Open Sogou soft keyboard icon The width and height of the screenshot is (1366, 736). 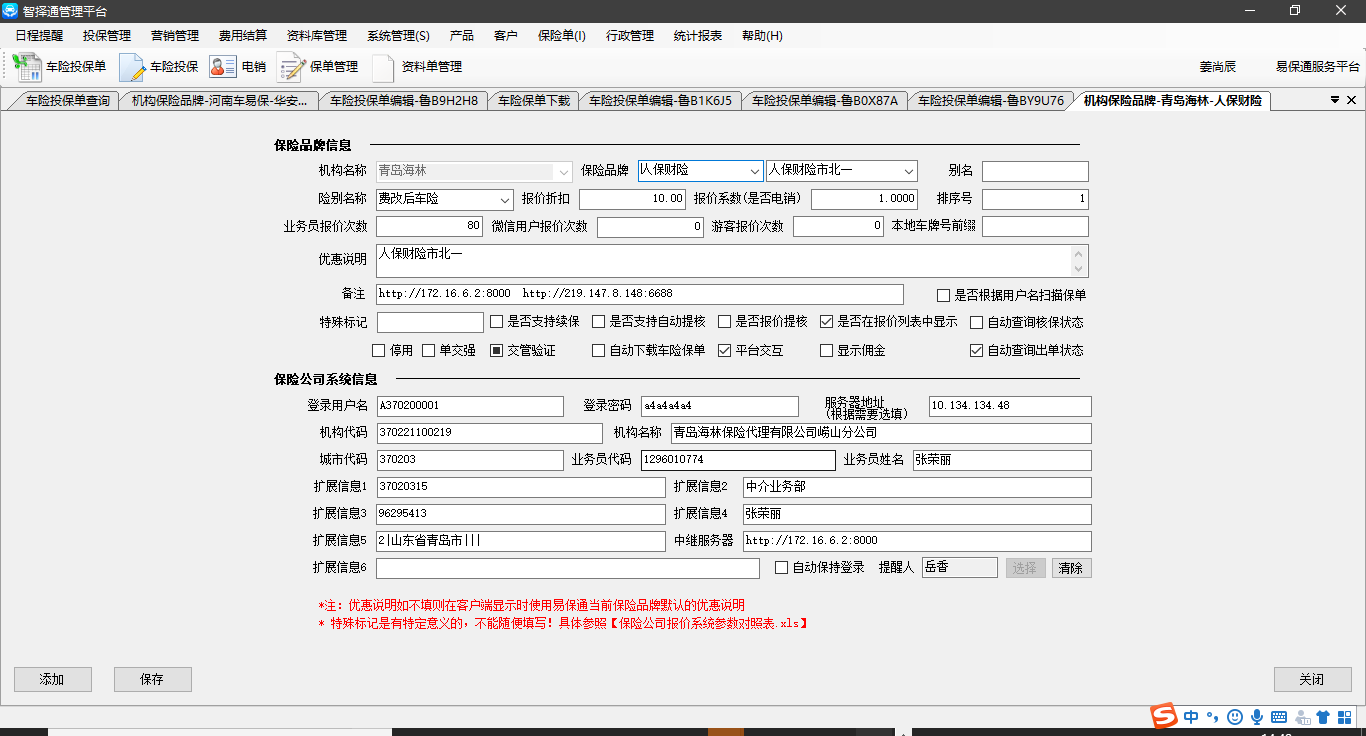point(1279,717)
